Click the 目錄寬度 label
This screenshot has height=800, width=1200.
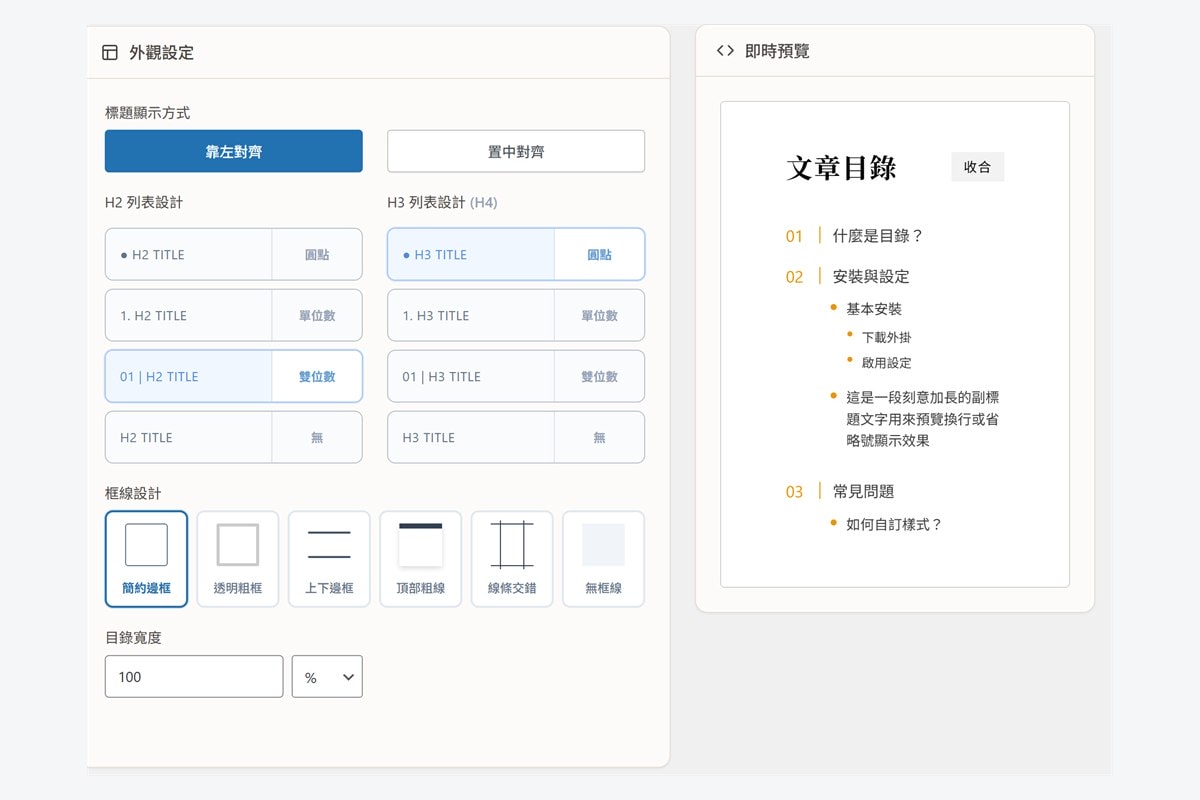(x=133, y=637)
